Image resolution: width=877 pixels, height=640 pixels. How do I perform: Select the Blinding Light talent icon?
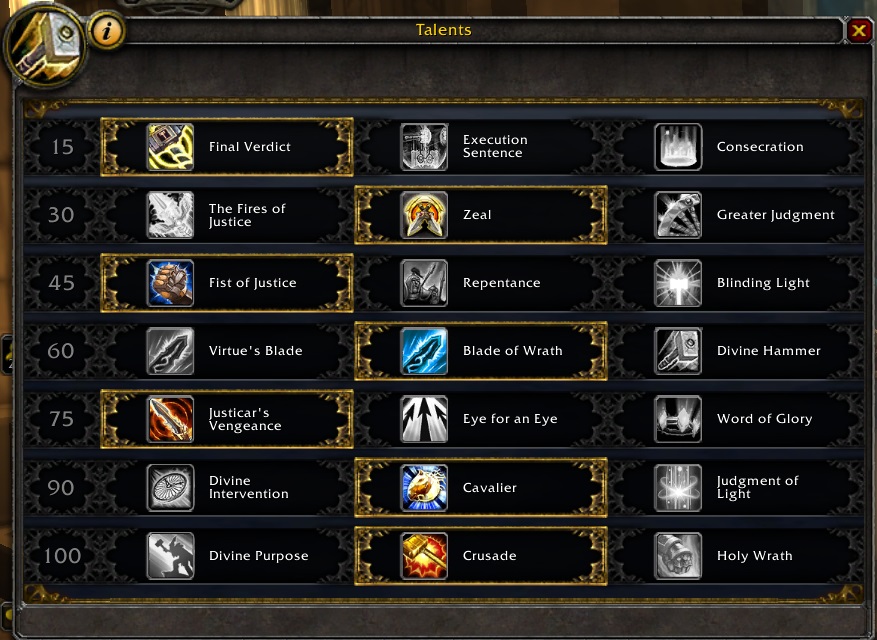pos(678,283)
